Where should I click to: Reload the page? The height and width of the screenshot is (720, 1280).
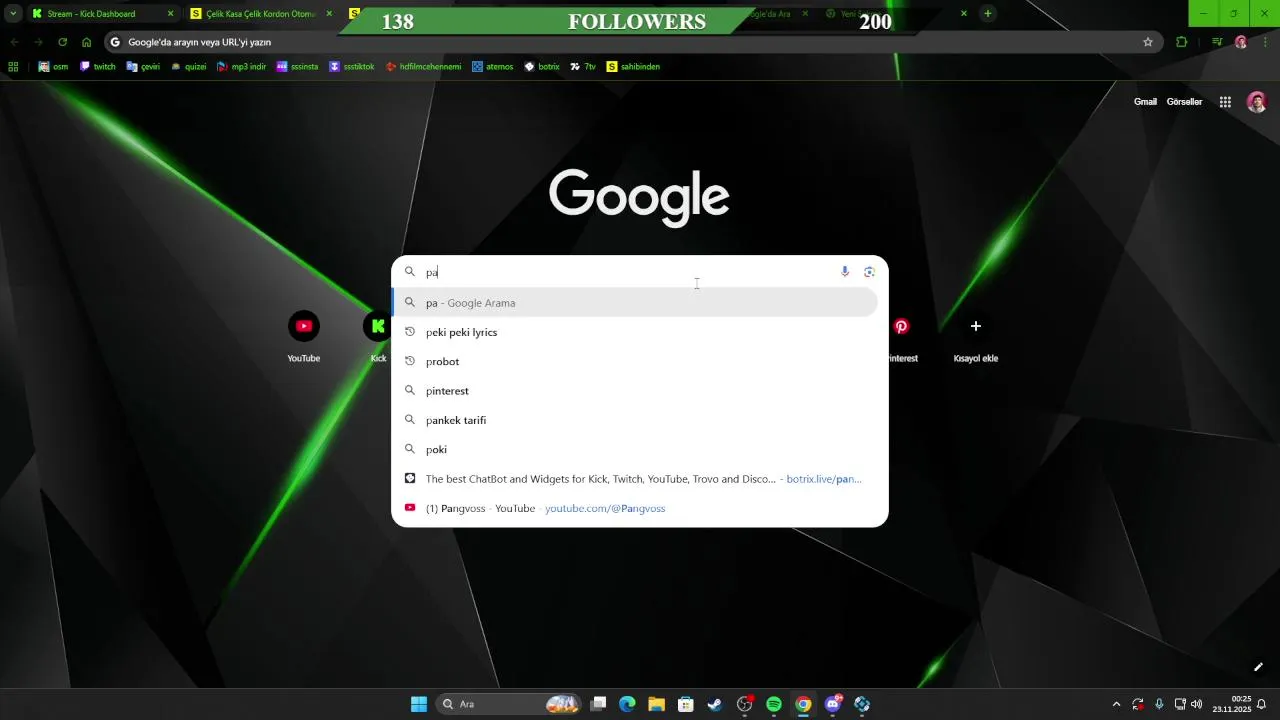coord(62,42)
